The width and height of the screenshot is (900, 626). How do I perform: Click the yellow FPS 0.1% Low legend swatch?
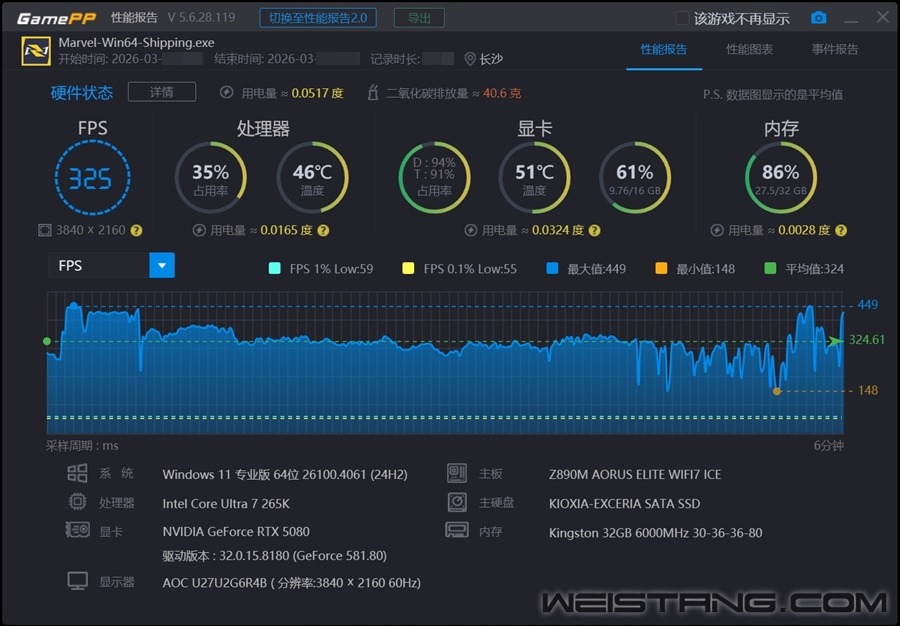408,268
